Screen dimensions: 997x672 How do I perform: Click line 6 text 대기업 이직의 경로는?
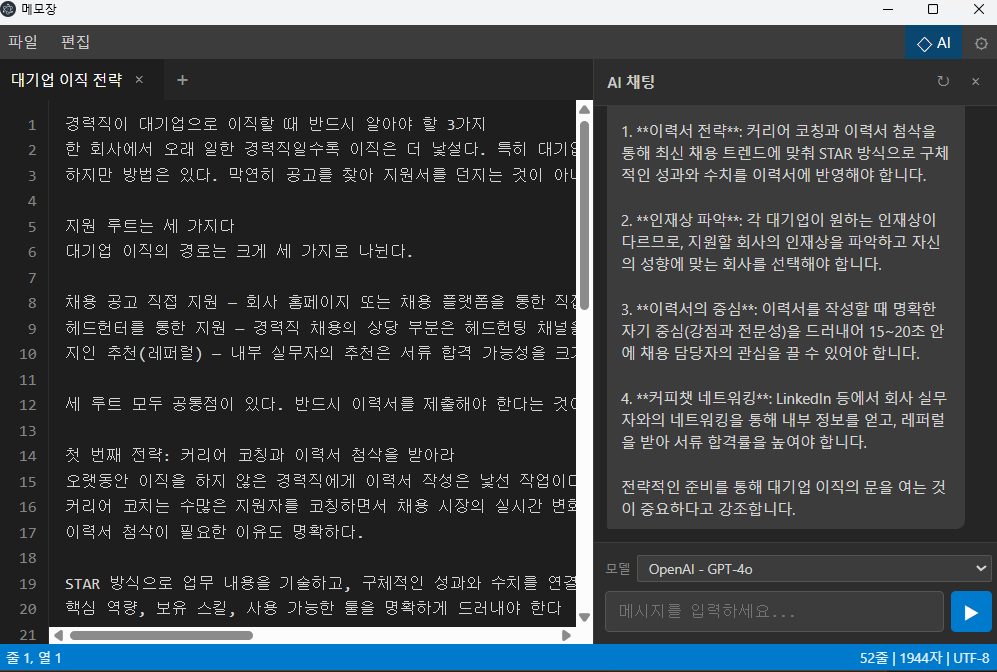tap(146, 251)
